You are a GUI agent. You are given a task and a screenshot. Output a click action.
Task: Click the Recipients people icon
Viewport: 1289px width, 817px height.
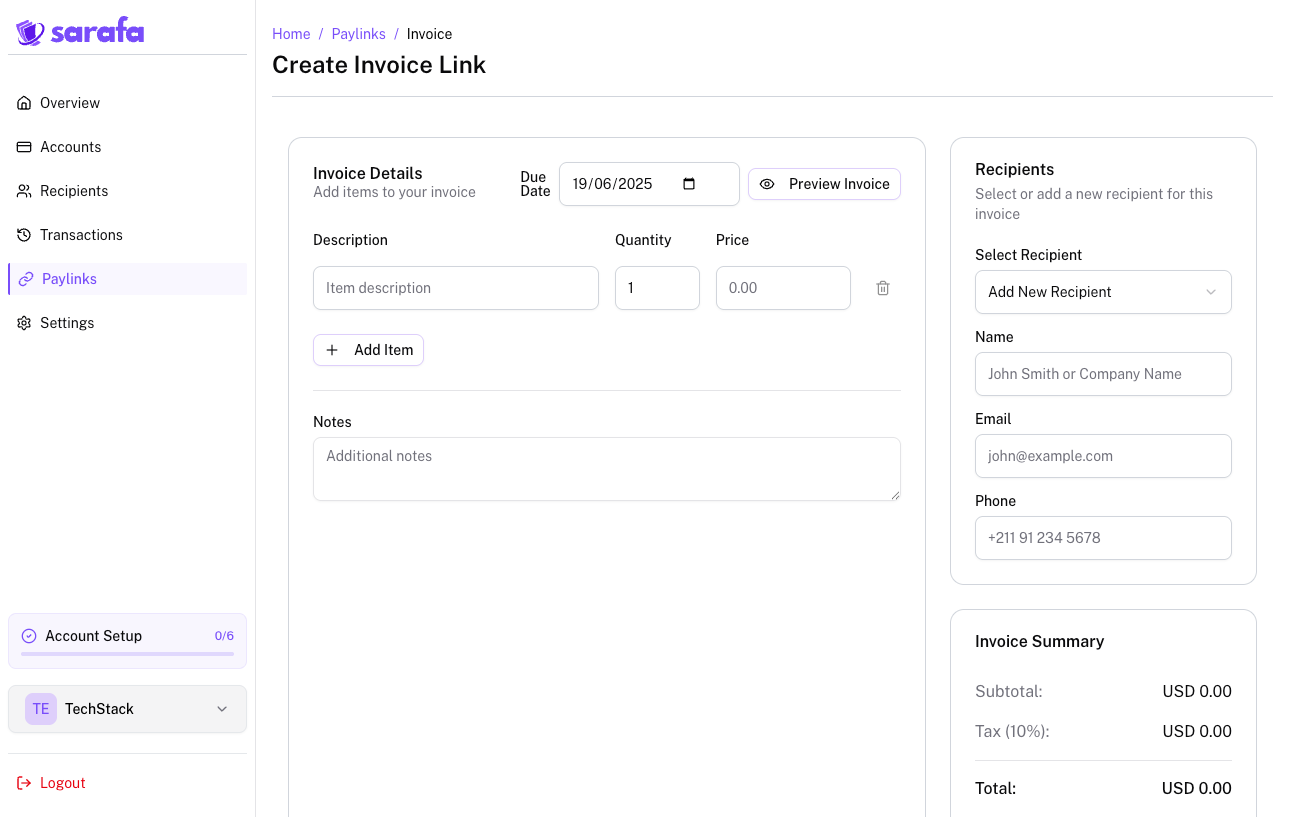[24, 191]
